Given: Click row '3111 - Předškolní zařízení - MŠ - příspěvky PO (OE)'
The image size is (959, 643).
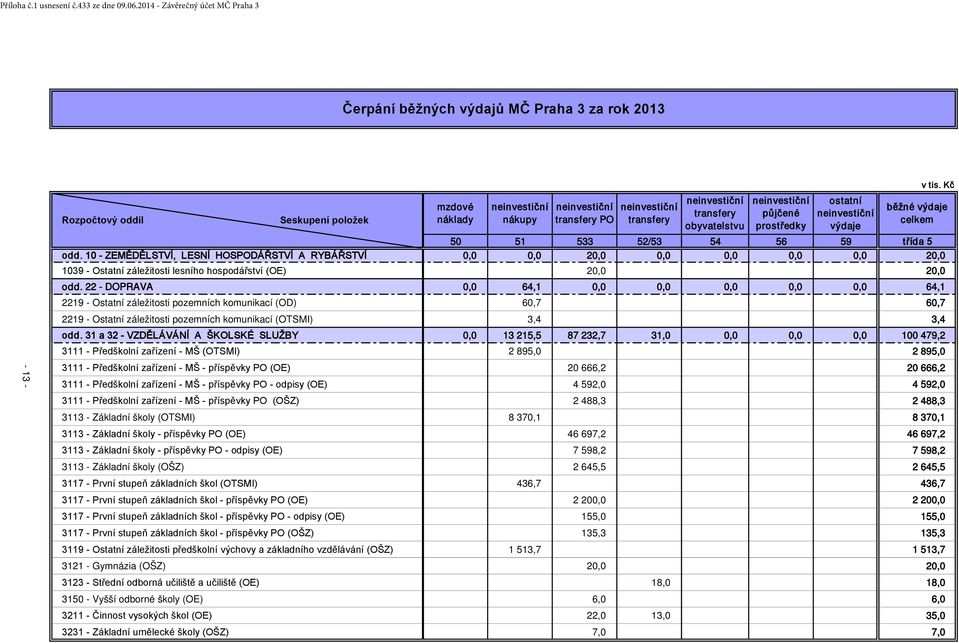Looking at the screenshot, I should [x=503, y=368].
